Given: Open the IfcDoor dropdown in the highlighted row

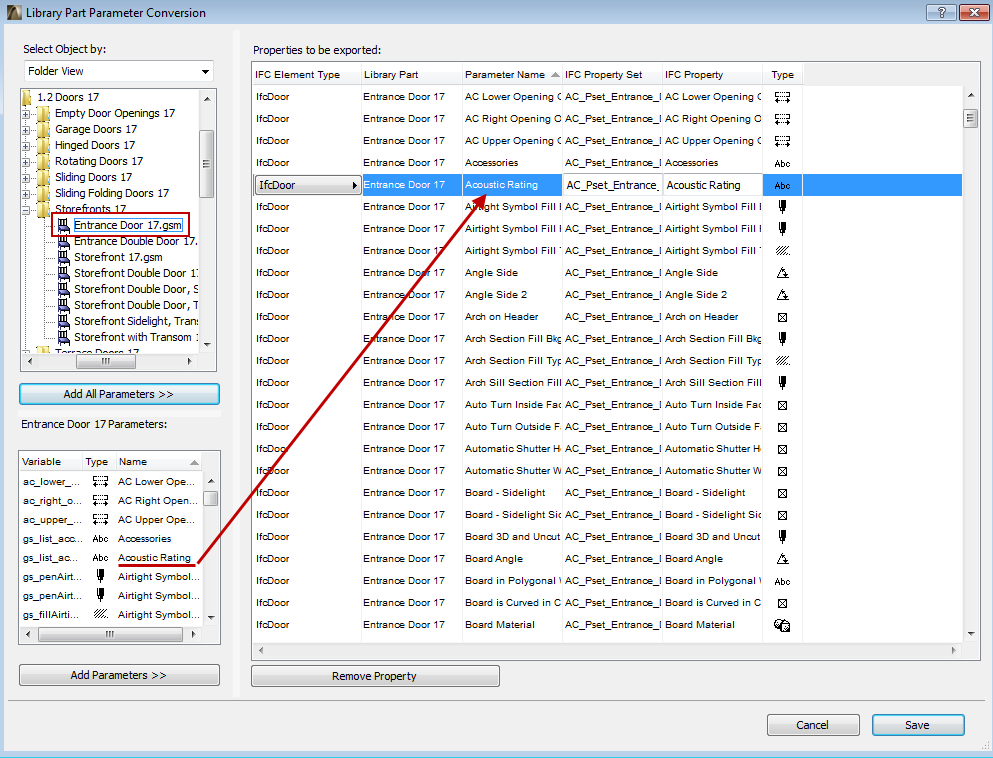Looking at the screenshot, I should pyautogui.click(x=355, y=185).
